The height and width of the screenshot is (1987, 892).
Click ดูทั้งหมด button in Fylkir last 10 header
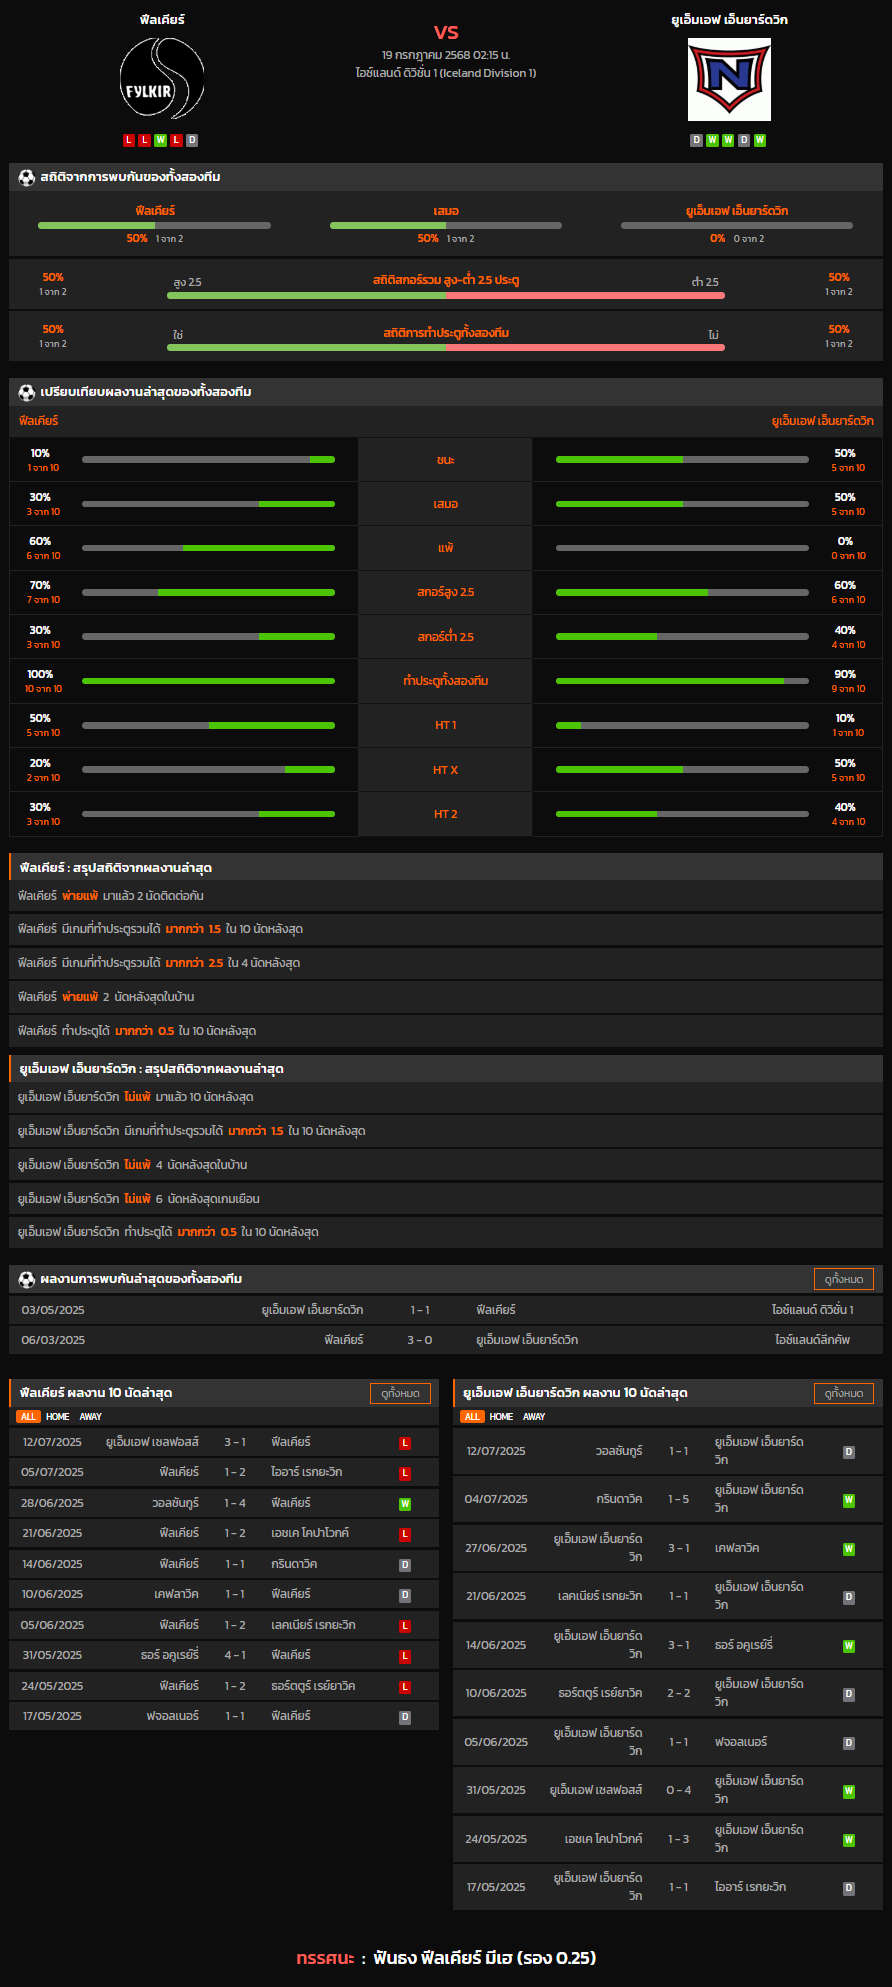tap(401, 1393)
